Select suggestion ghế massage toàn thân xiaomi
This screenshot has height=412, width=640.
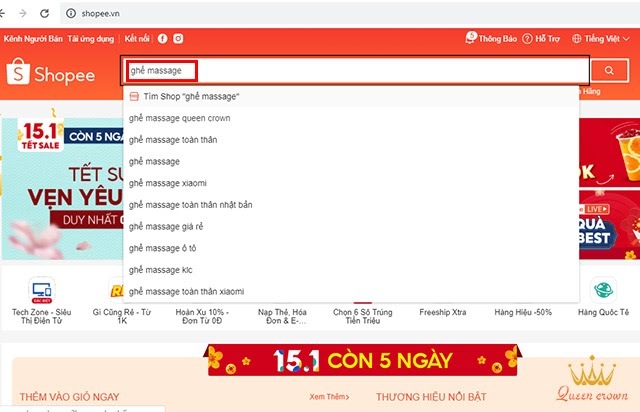tap(351, 291)
